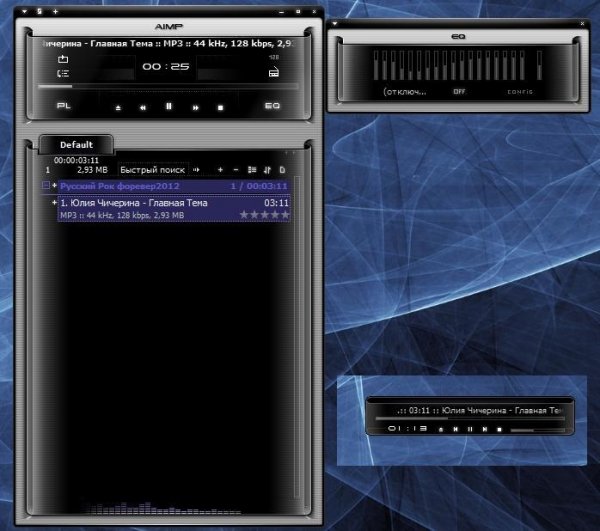Click the second title bar icon next to menu arrow

[39, 11]
